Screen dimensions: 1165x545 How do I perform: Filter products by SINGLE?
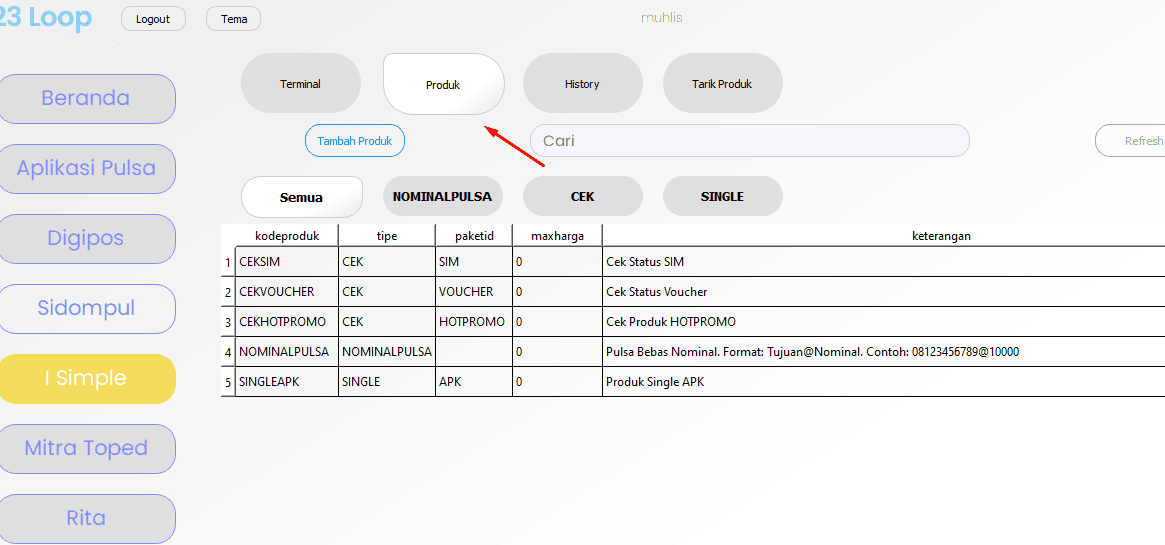pyautogui.click(x=722, y=197)
